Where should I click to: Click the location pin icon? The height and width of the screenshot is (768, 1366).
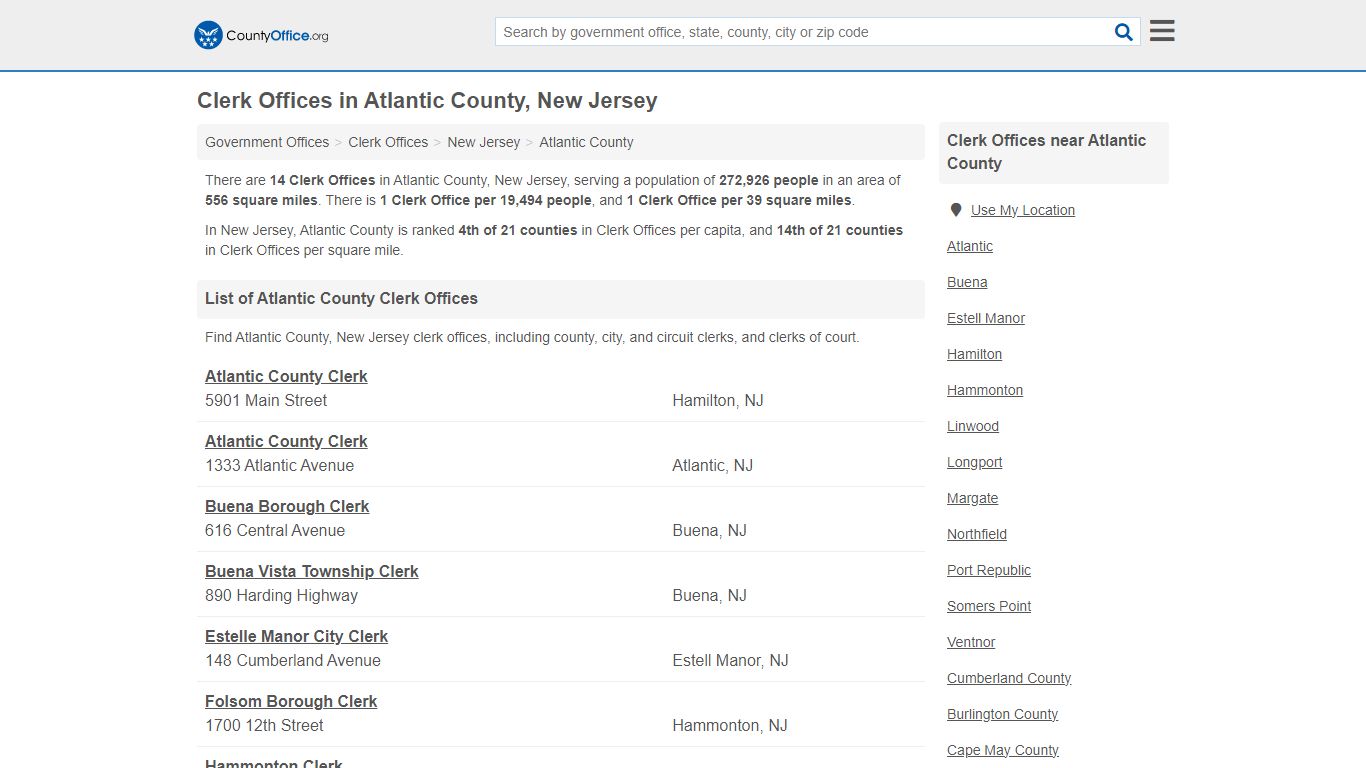pyautogui.click(x=955, y=210)
